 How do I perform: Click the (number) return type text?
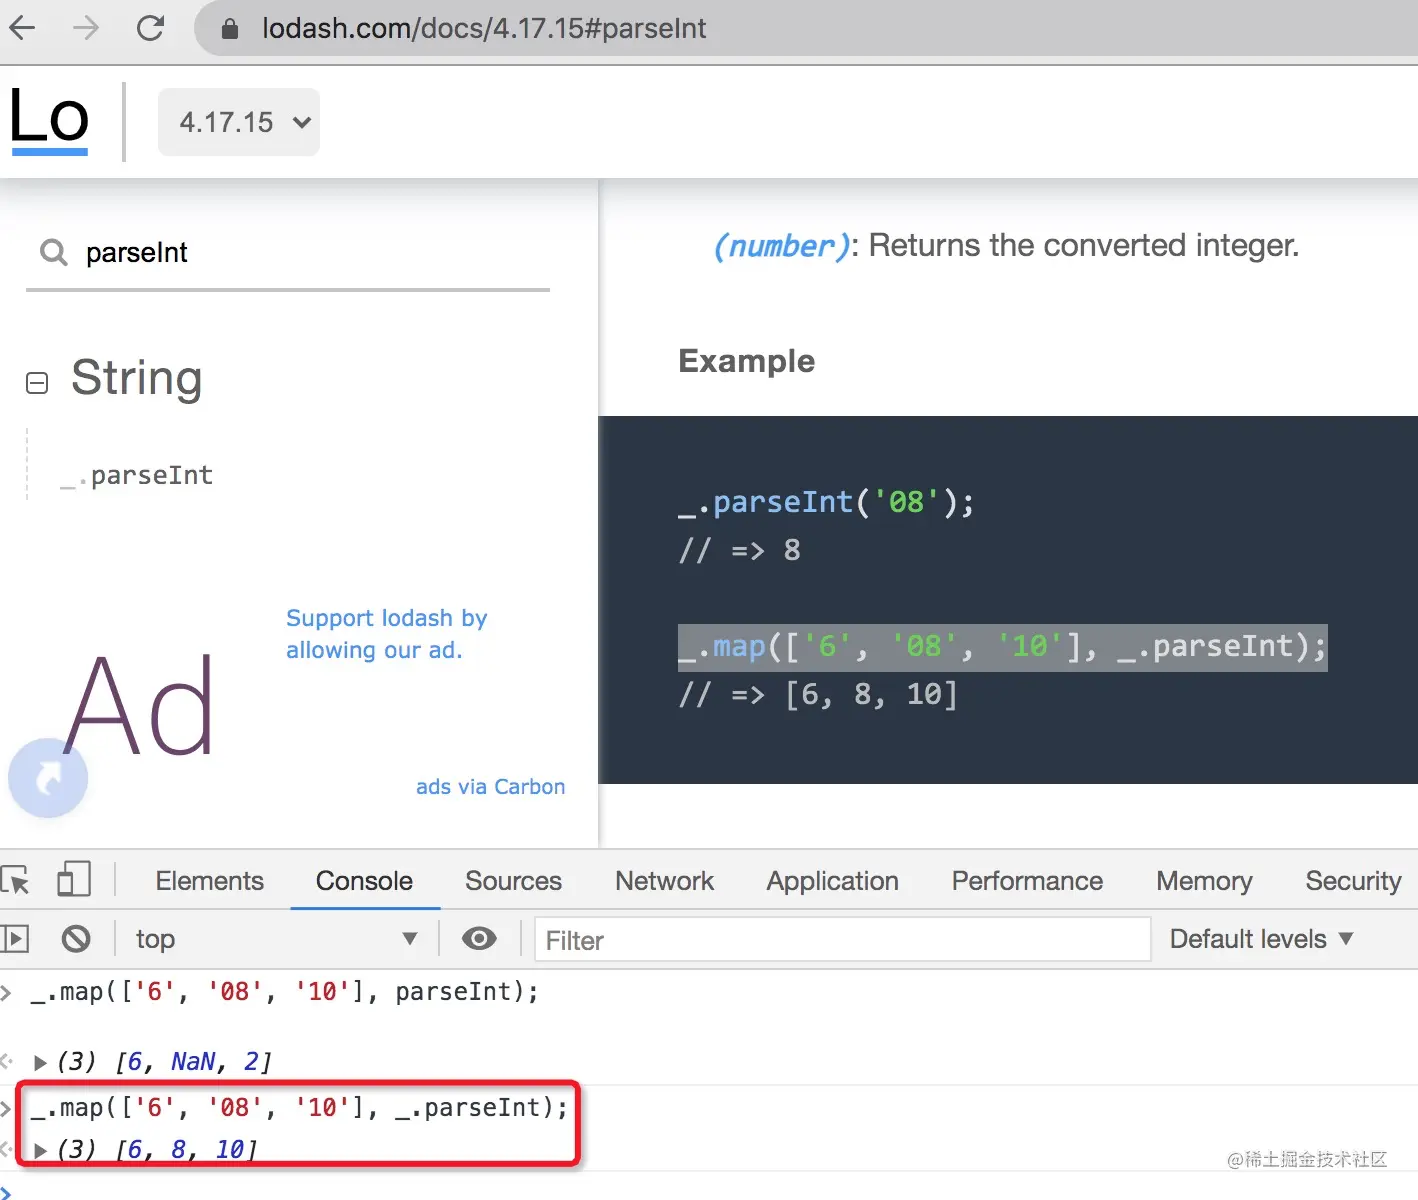click(781, 246)
